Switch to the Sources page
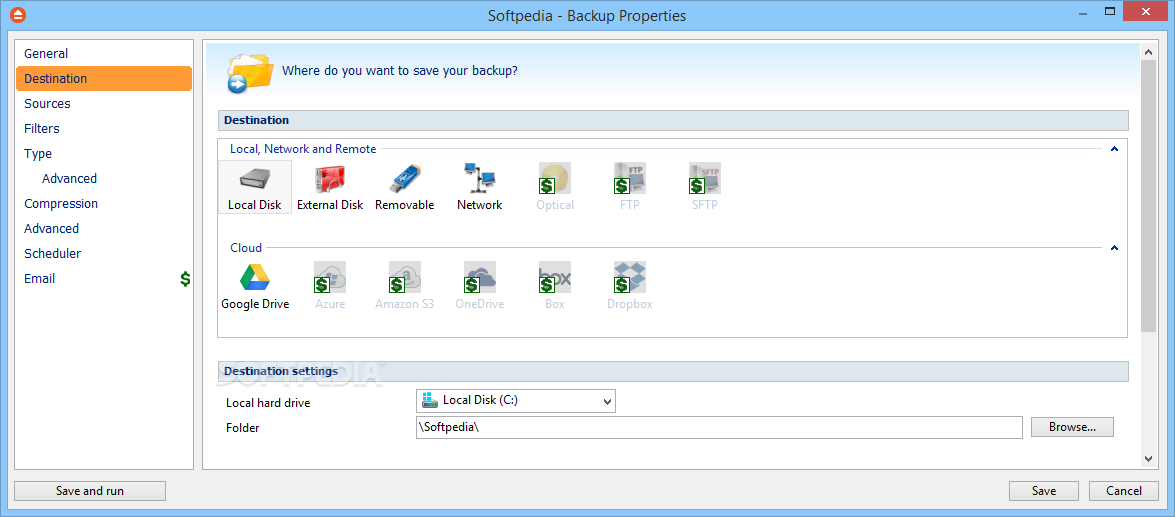 pyautogui.click(x=104, y=103)
